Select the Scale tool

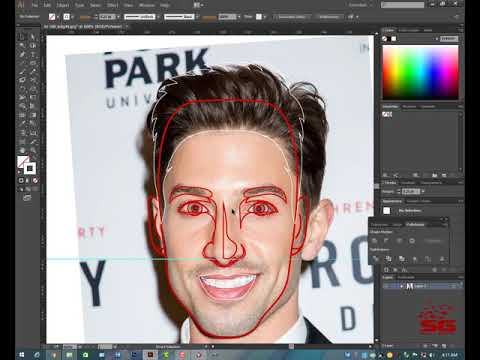pyautogui.click(x=33, y=89)
